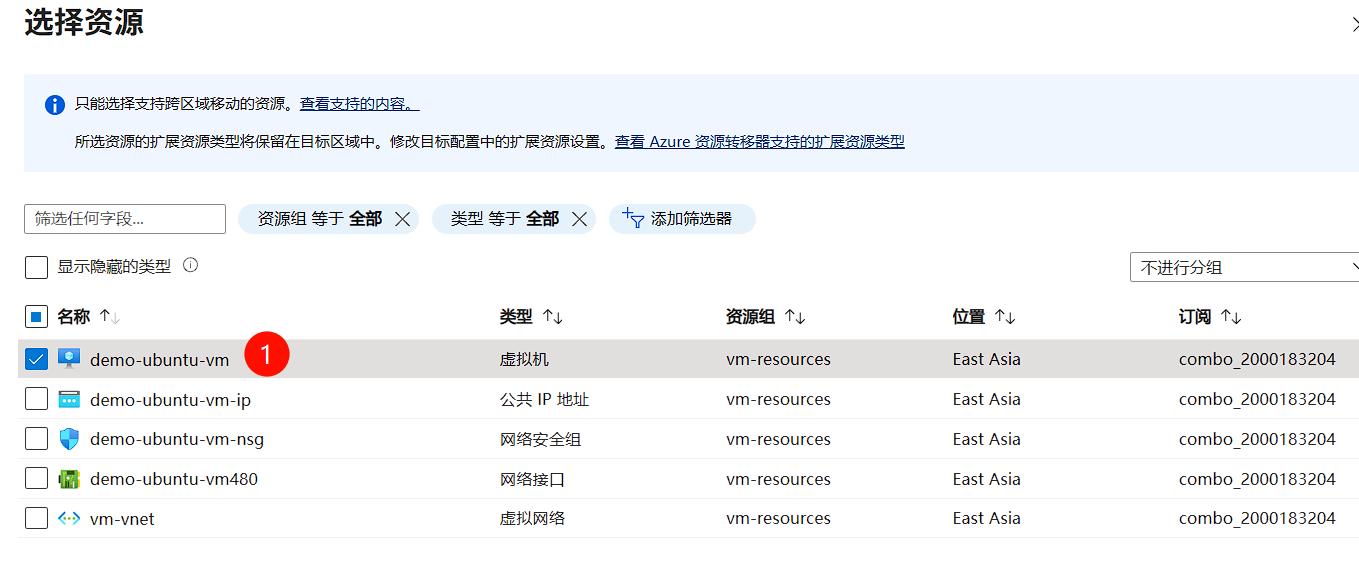Click the 筛选任何字段 search field
The width and height of the screenshot is (1359, 568).
pyautogui.click(x=125, y=219)
